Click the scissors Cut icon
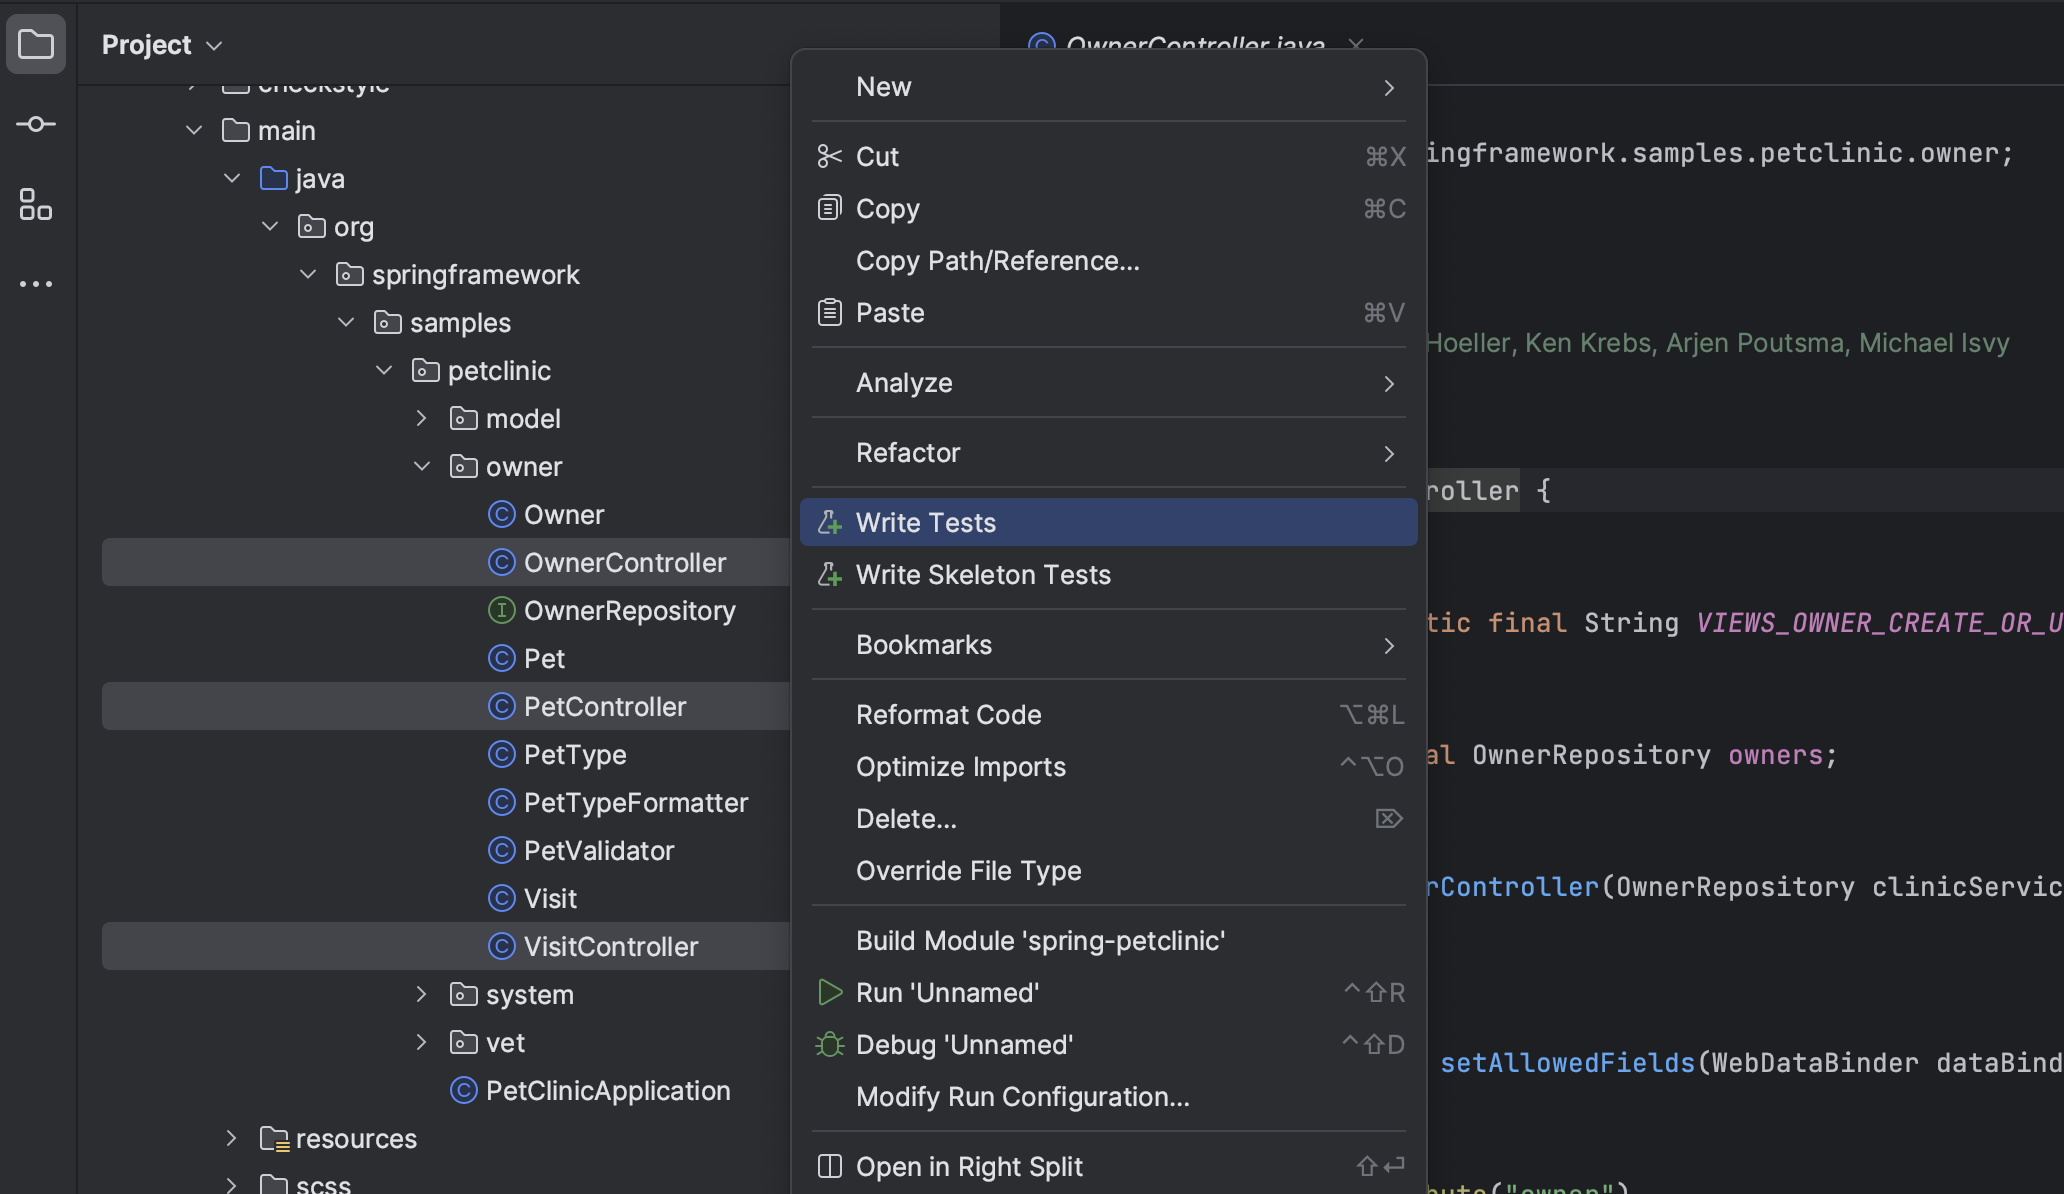This screenshot has width=2064, height=1194. coord(830,156)
